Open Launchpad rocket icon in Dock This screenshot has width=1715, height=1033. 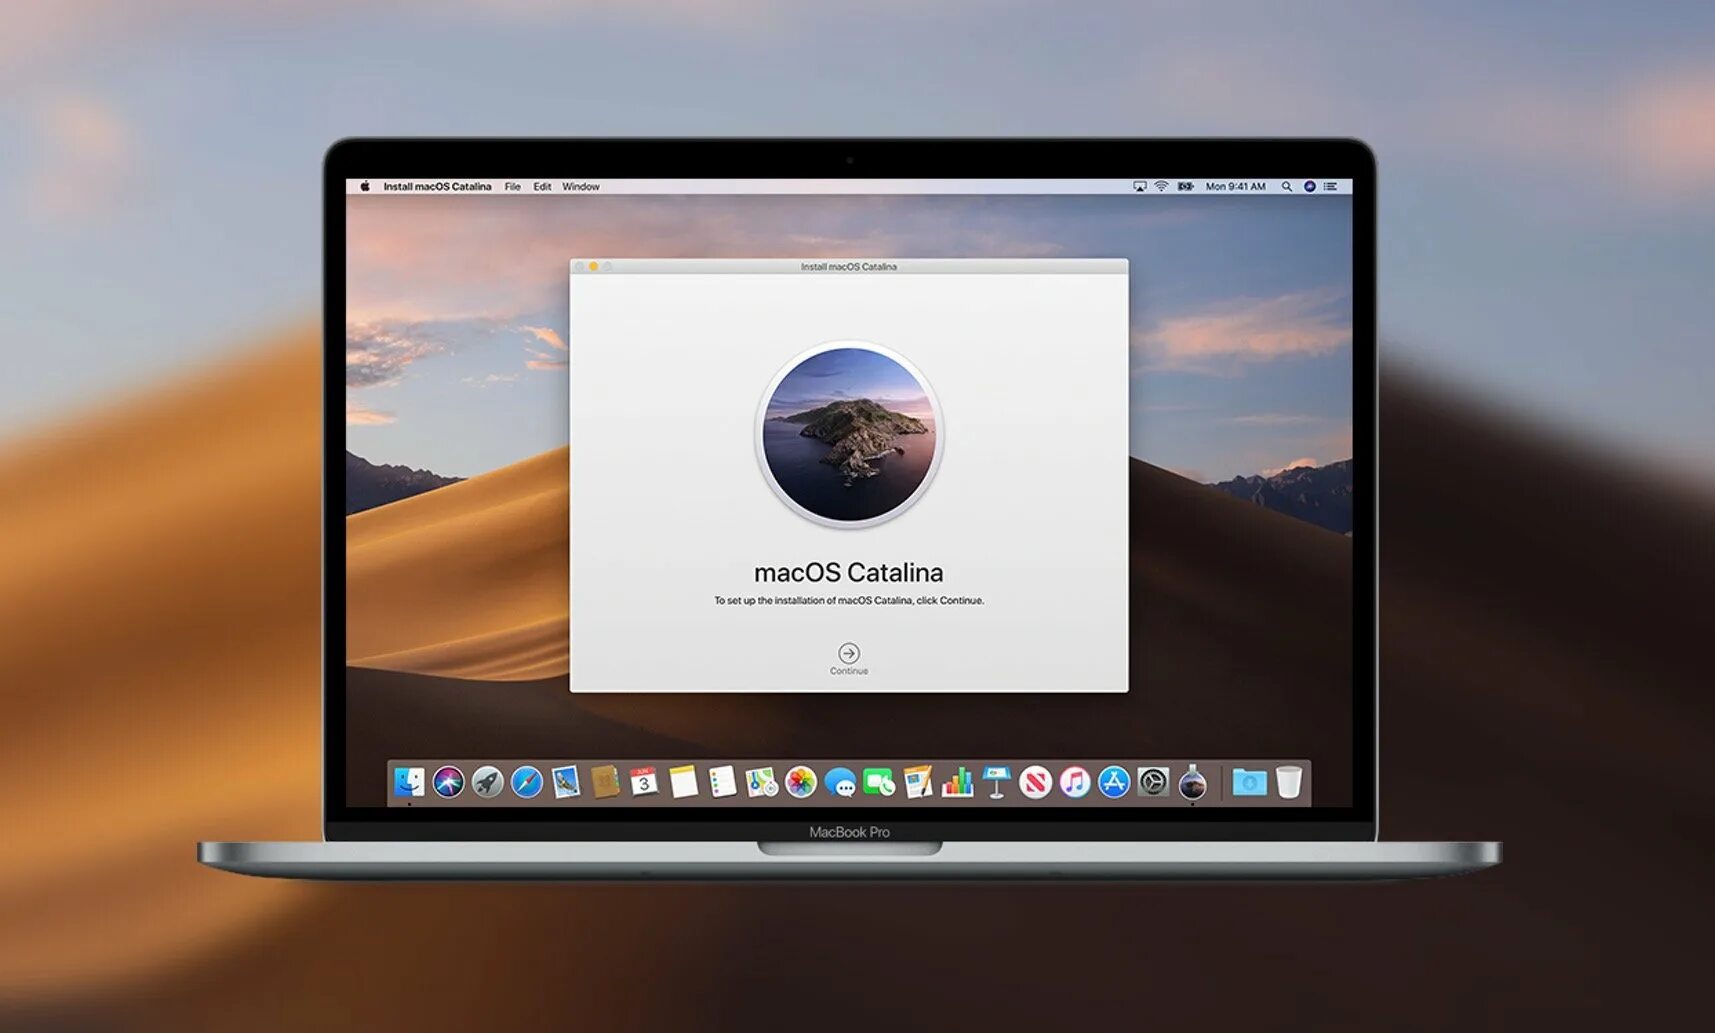click(x=488, y=782)
